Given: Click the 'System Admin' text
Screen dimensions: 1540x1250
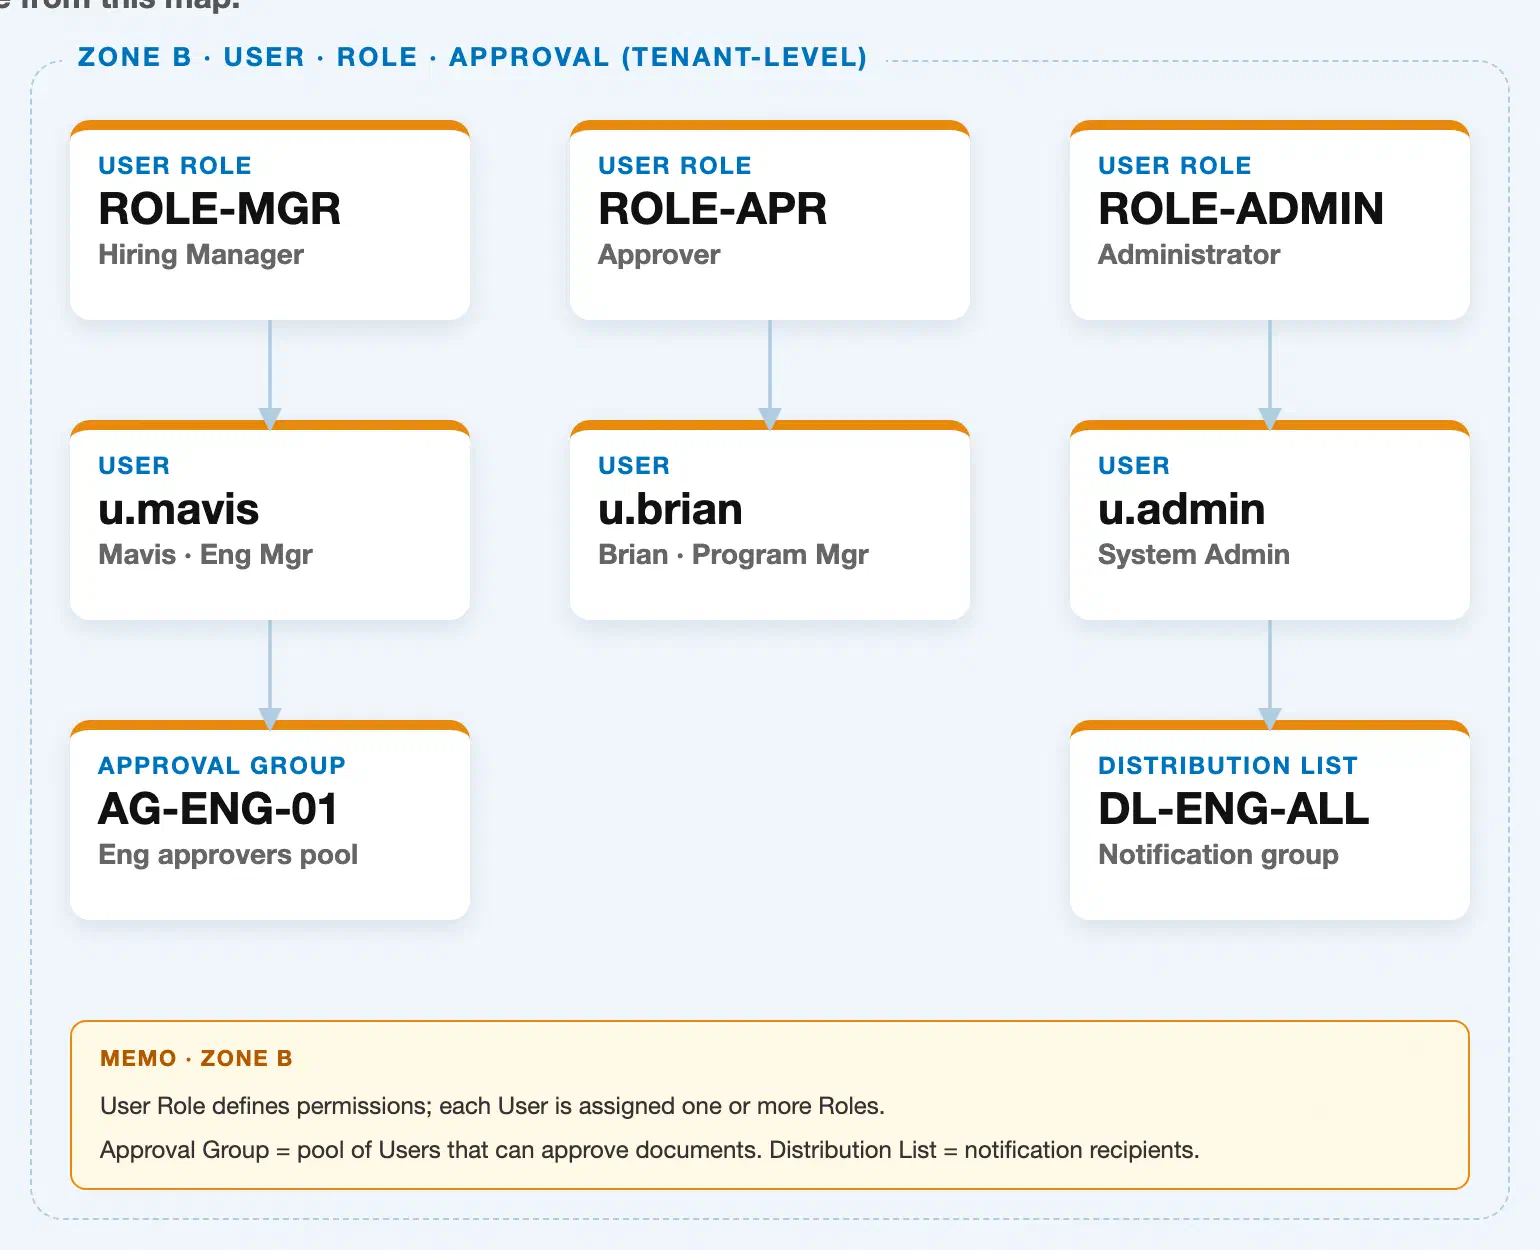Looking at the screenshot, I should [1194, 555].
